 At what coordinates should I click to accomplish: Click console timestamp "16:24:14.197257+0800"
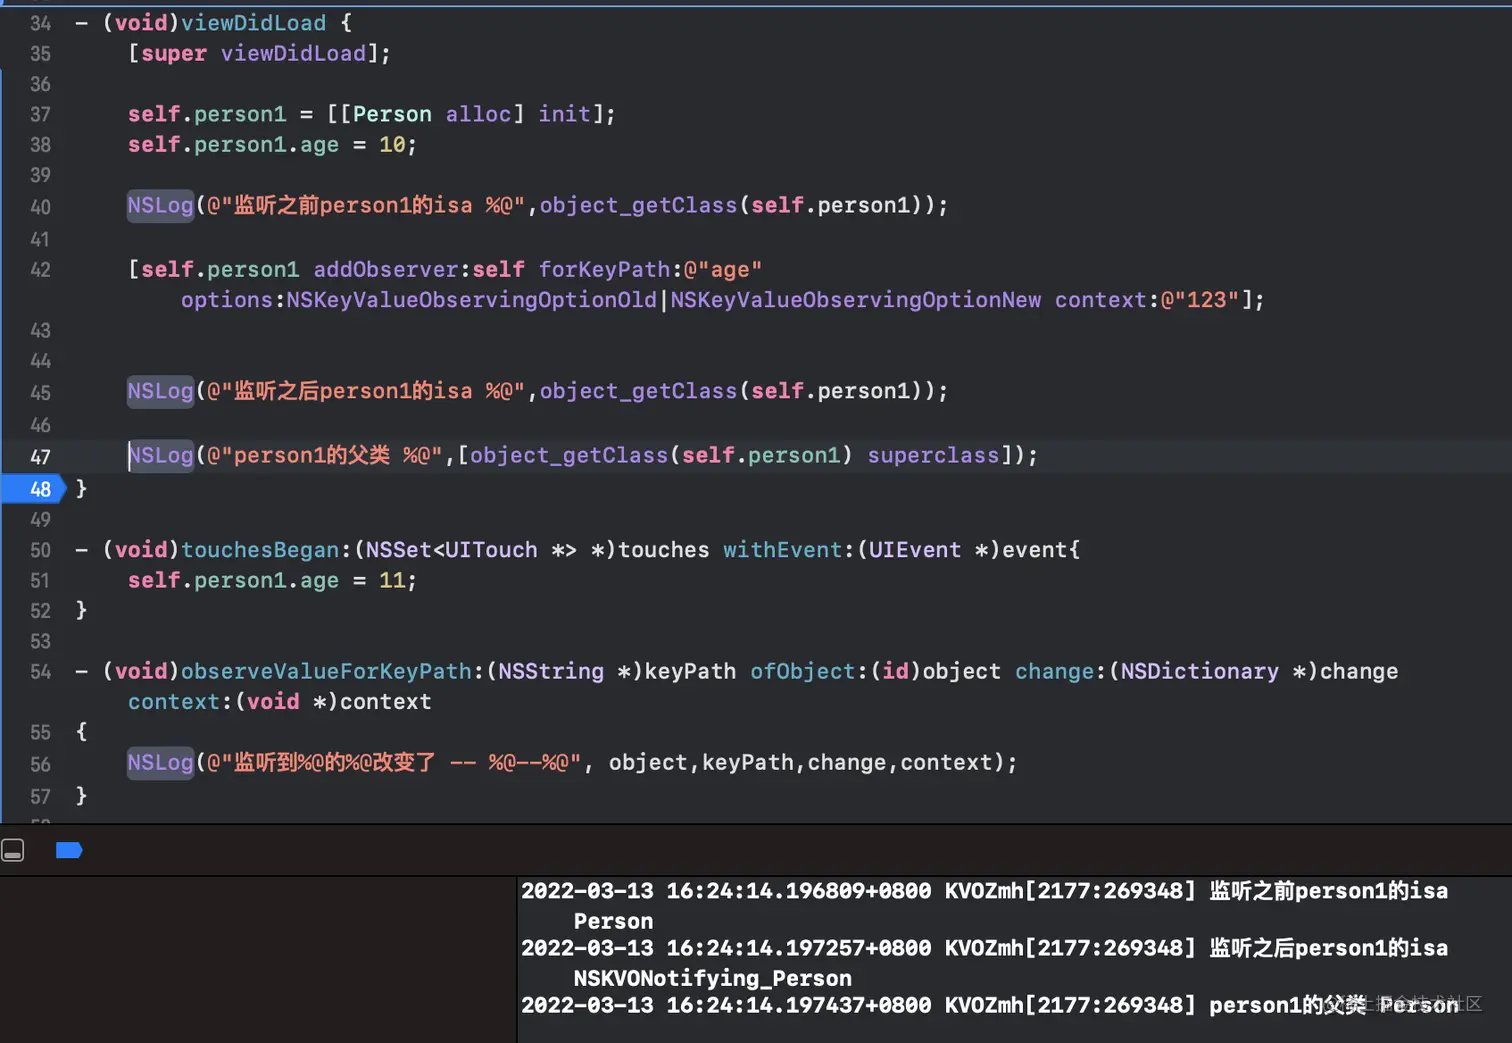point(799,948)
